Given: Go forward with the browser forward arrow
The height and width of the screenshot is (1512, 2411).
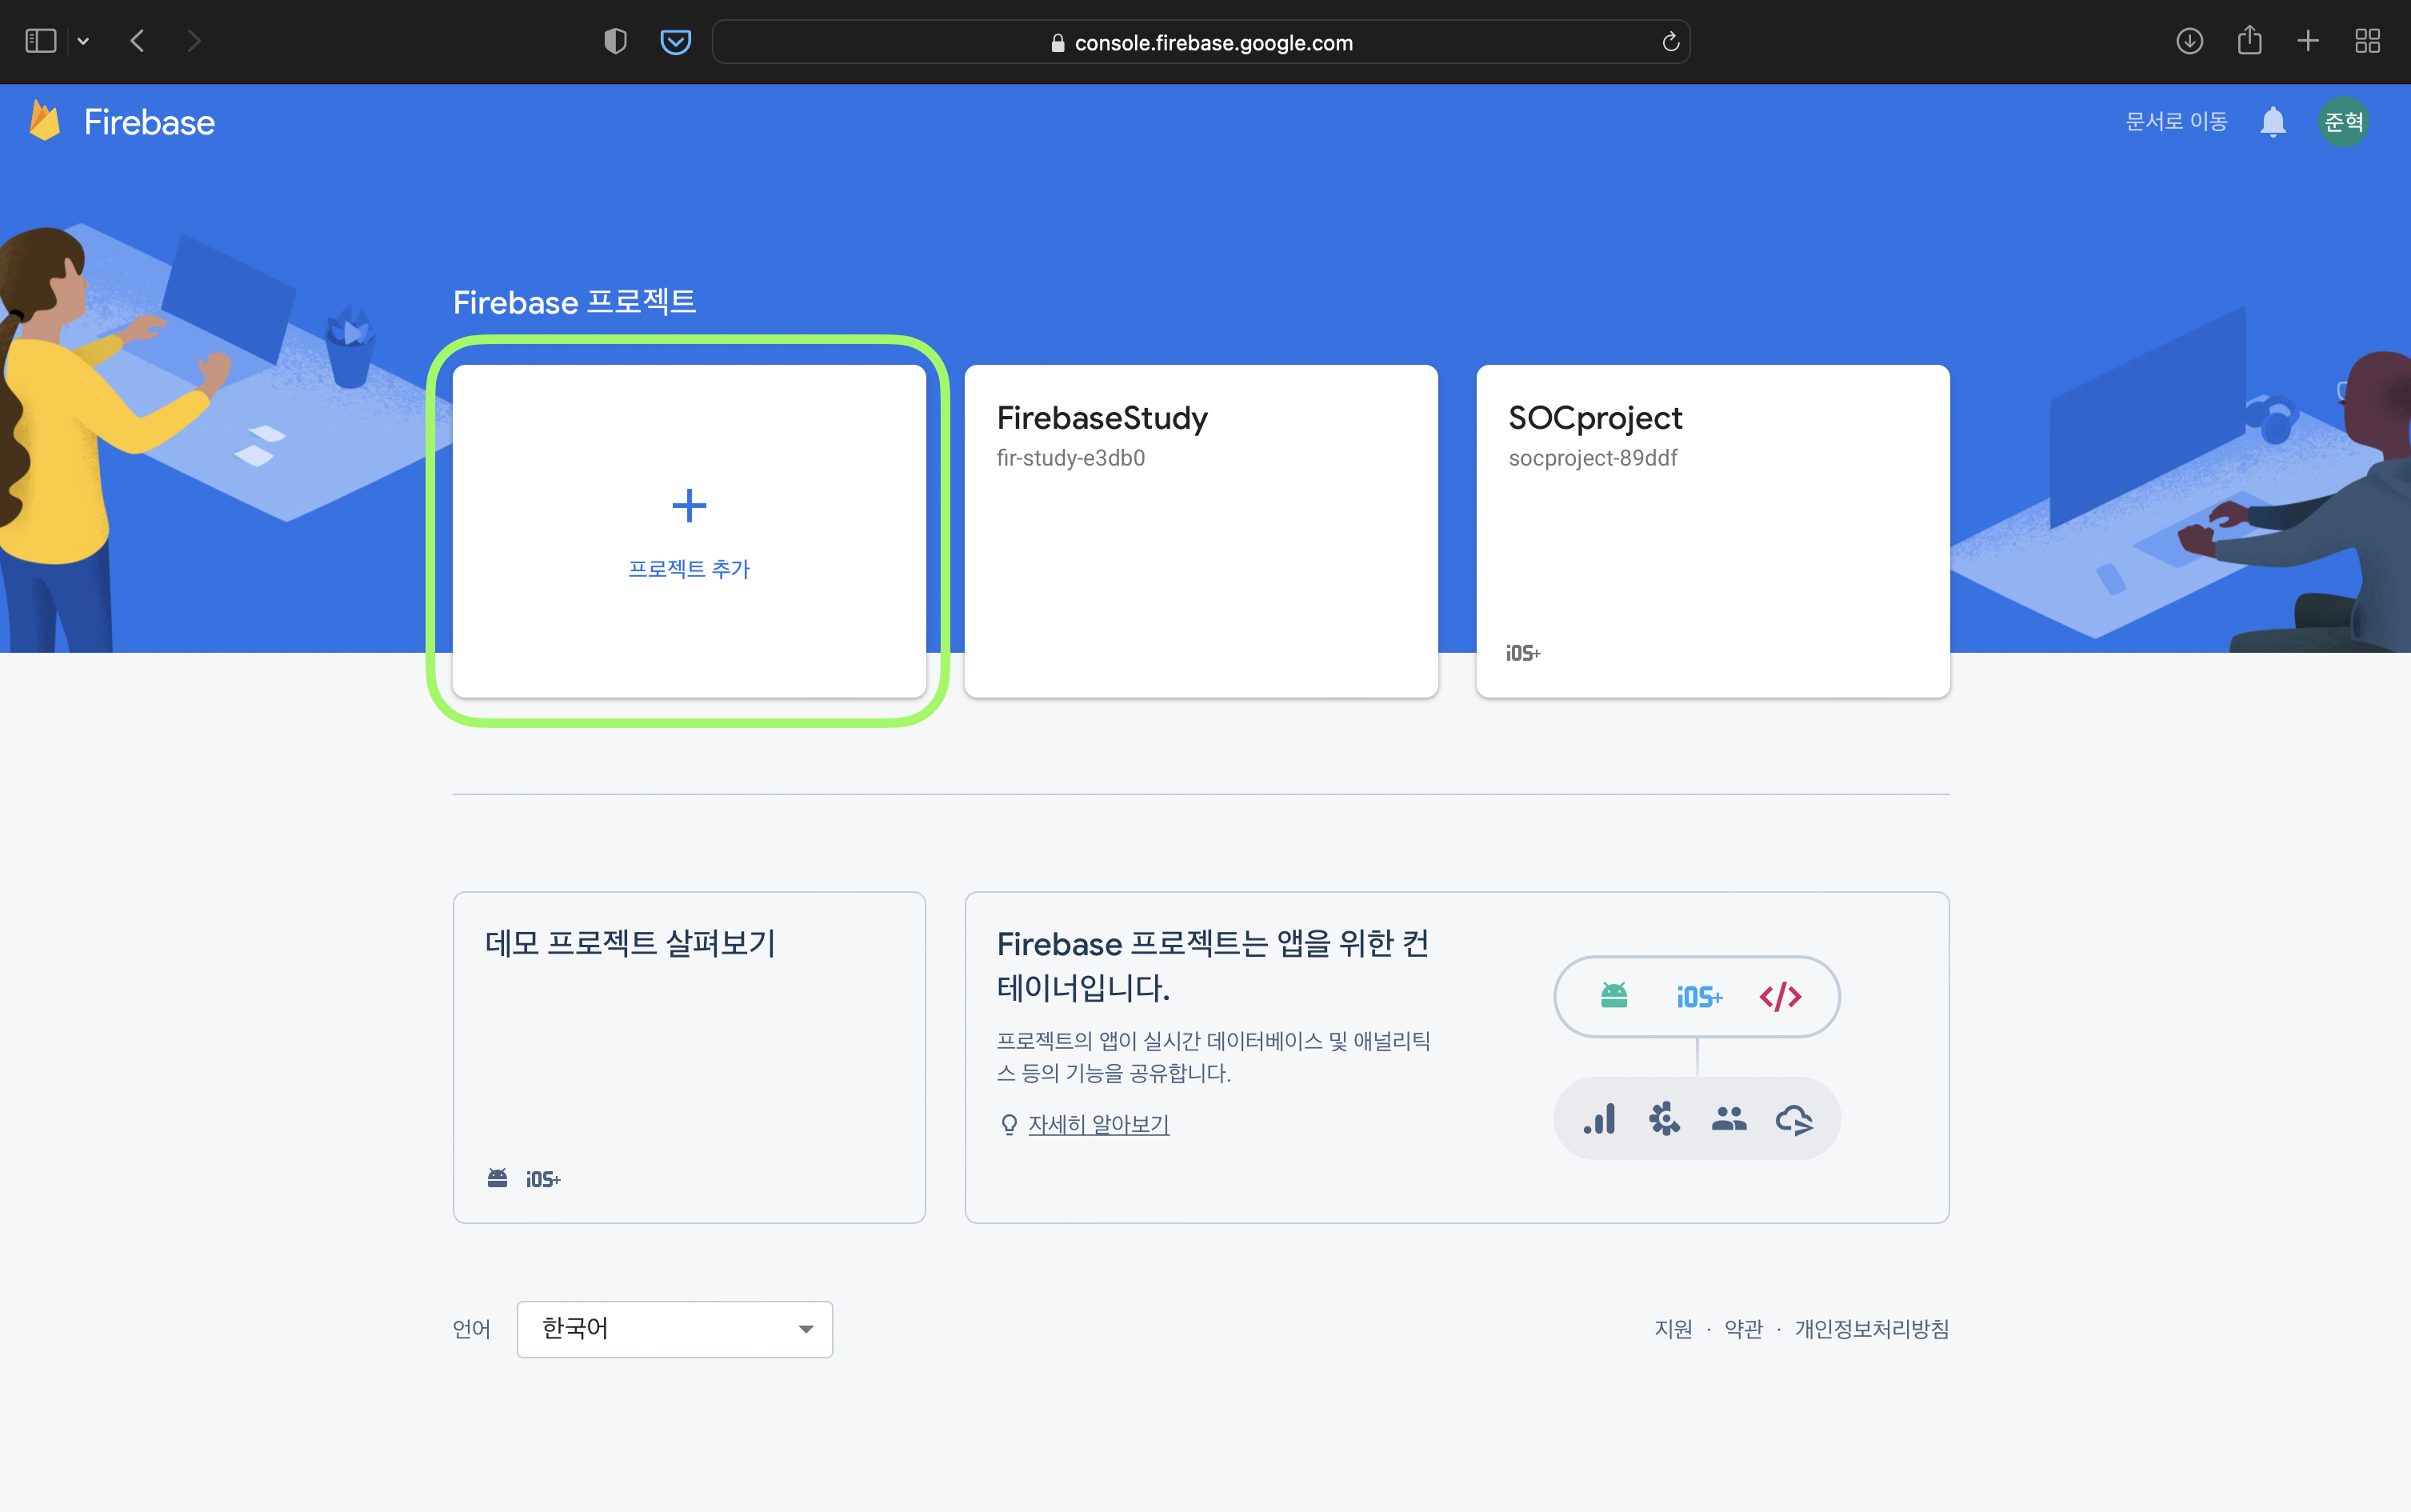Looking at the screenshot, I should click(x=194, y=41).
